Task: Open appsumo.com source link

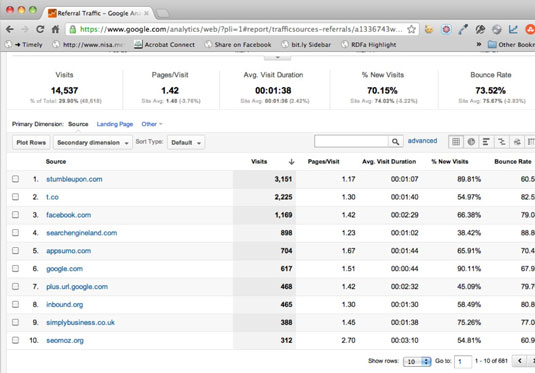Action: click(x=69, y=251)
